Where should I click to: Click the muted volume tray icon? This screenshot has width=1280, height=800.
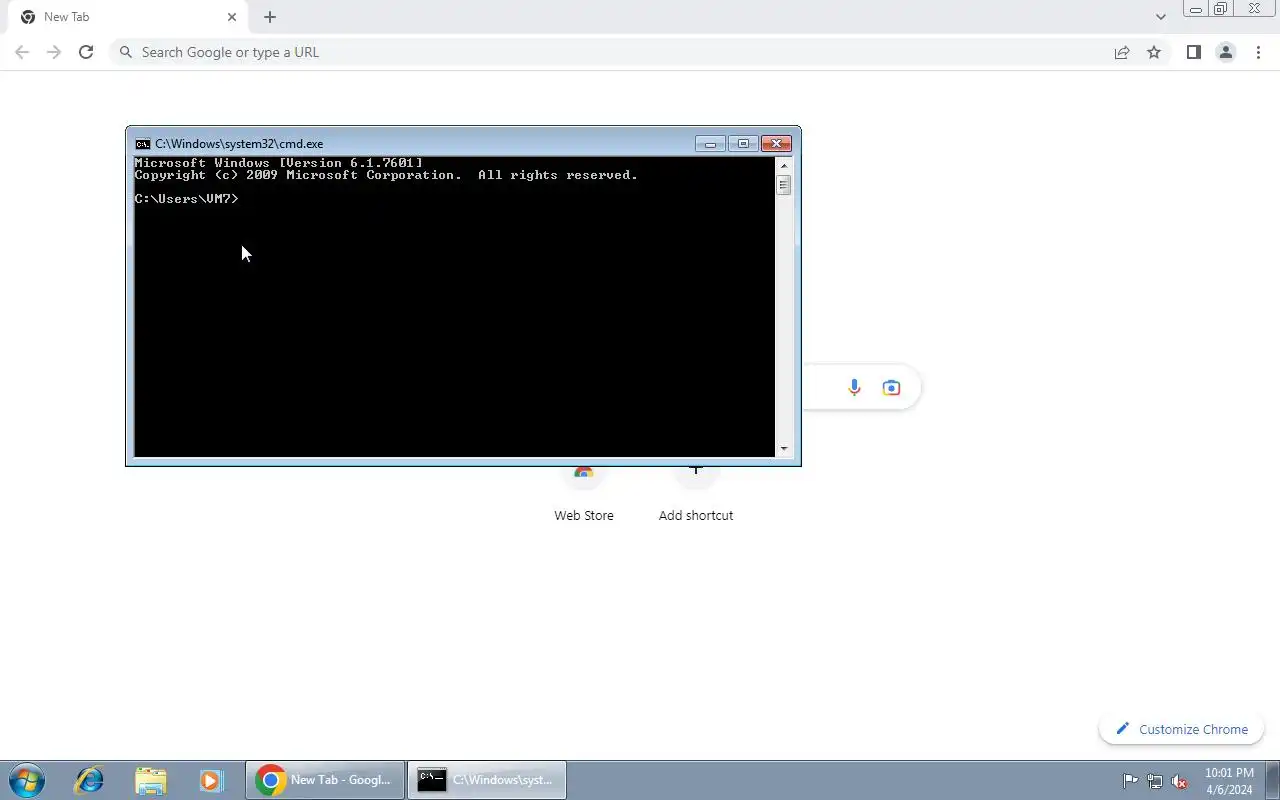1180,781
